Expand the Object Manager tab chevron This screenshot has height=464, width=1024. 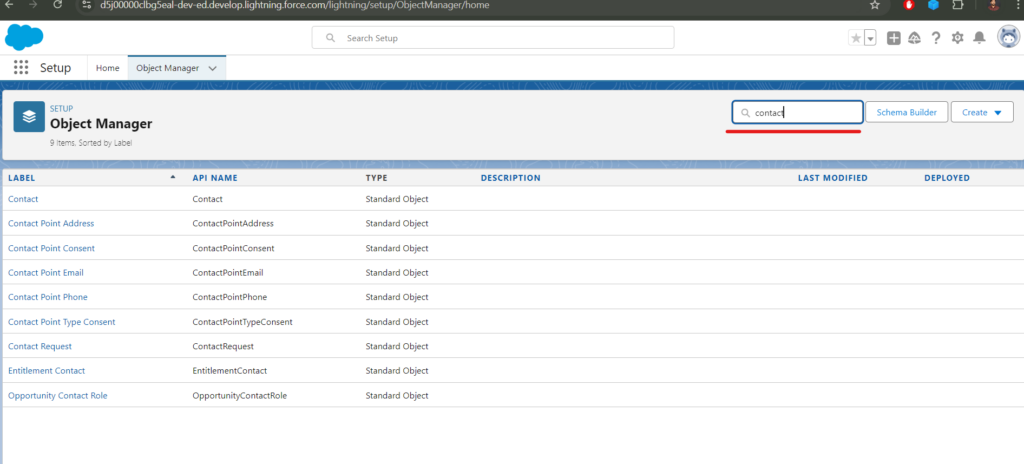coord(212,68)
